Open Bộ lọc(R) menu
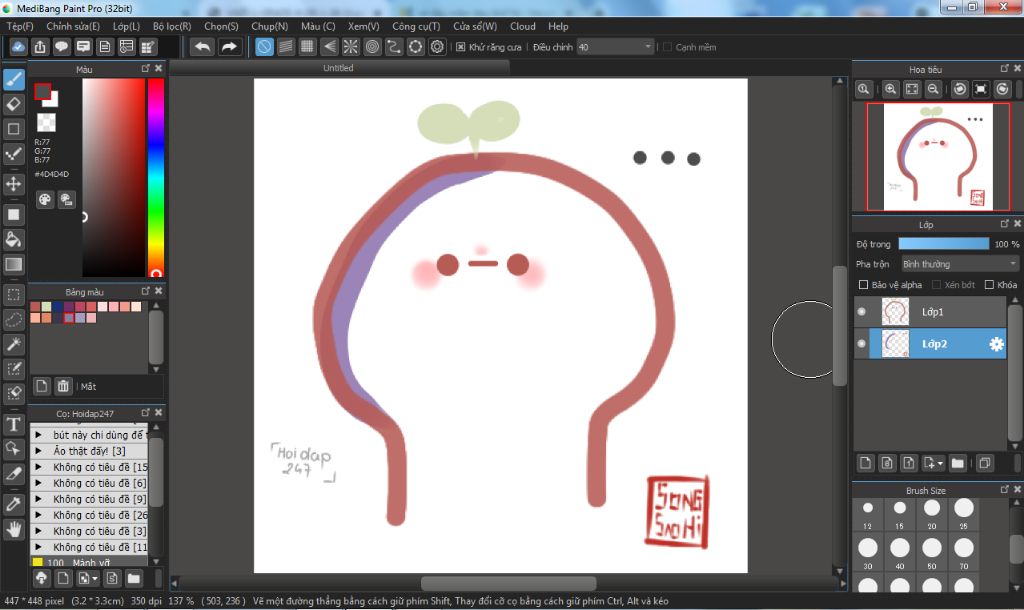Viewport: 1024px width, 610px height. coord(172,26)
